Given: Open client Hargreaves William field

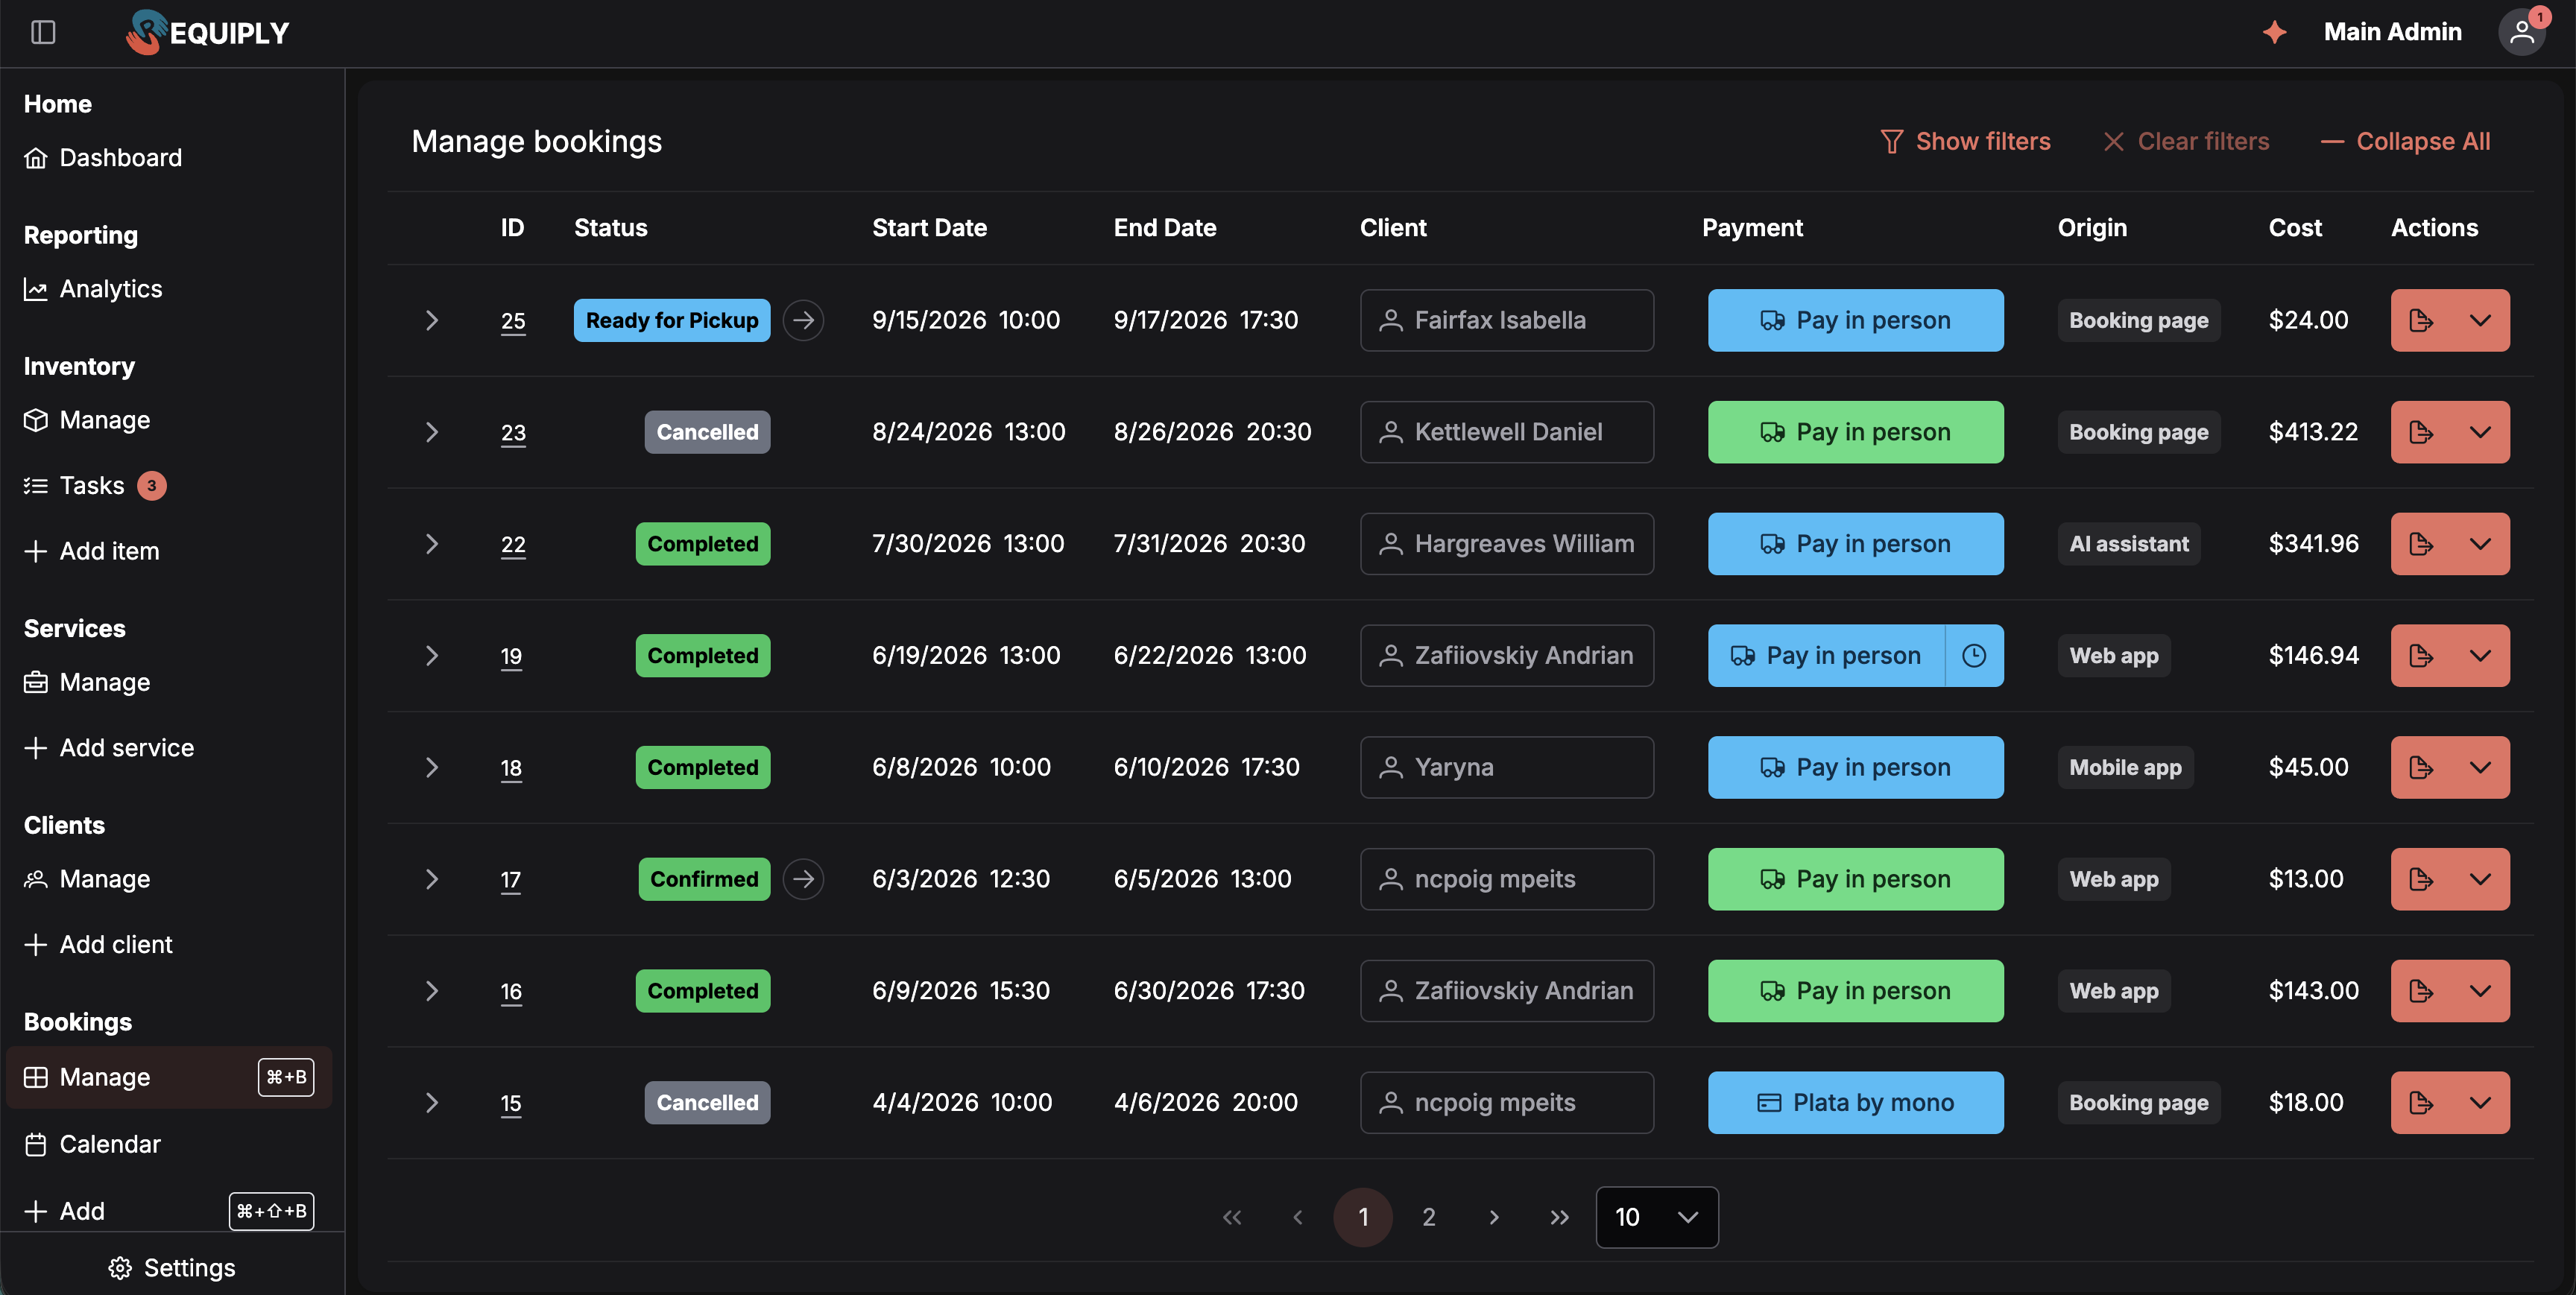Looking at the screenshot, I should [1507, 544].
